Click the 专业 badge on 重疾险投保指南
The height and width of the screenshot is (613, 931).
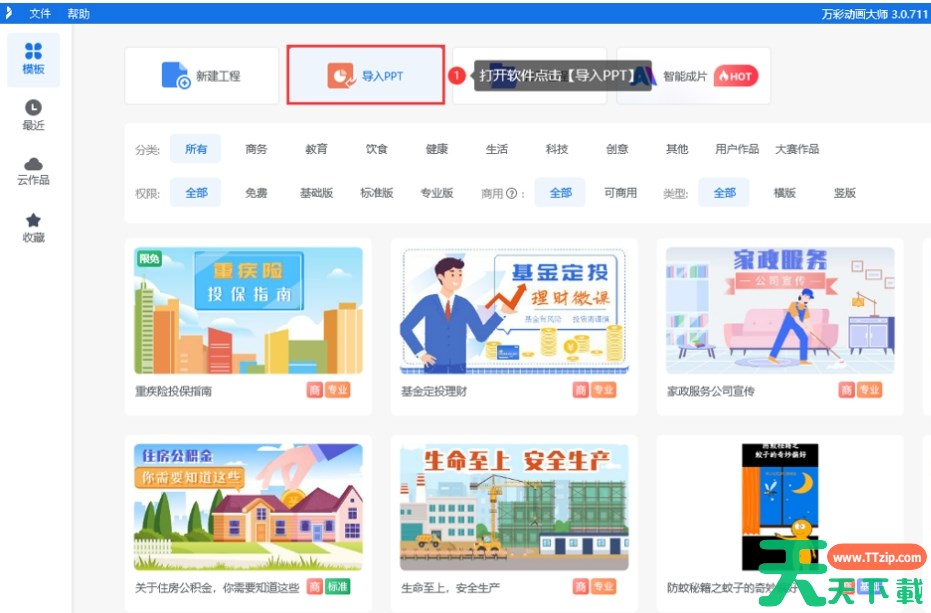tap(337, 390)
